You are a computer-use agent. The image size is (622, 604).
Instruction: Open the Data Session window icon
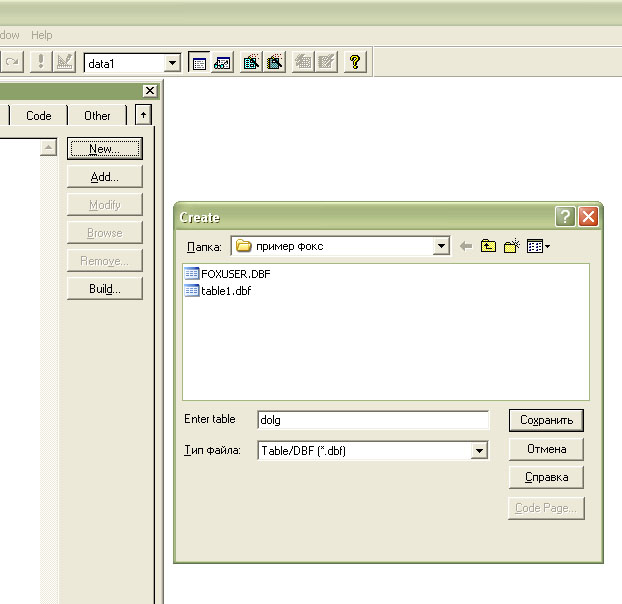(222, 62)
